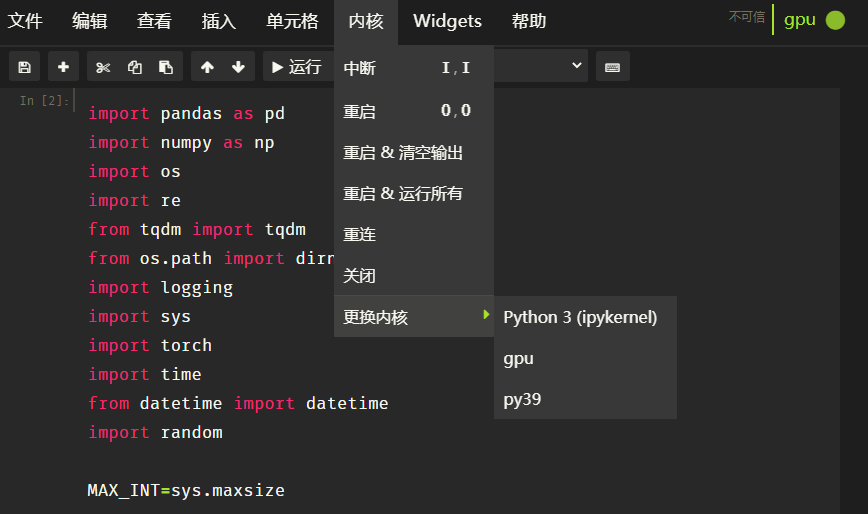The image size is (868, 514).
Task: Switch kernel to gpu in submenu
Action: tap(585, 359)
